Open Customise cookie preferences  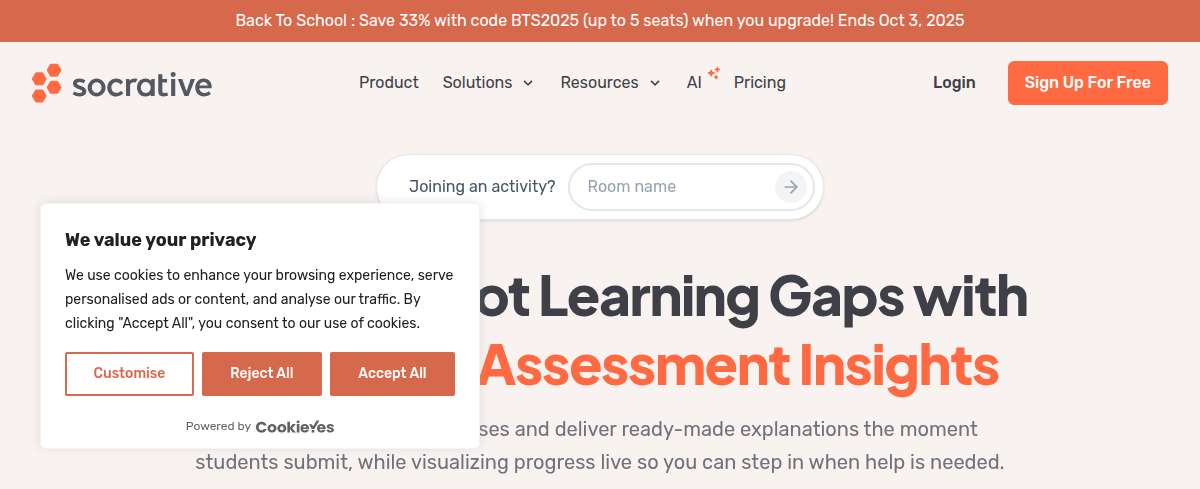coord(129,374)
